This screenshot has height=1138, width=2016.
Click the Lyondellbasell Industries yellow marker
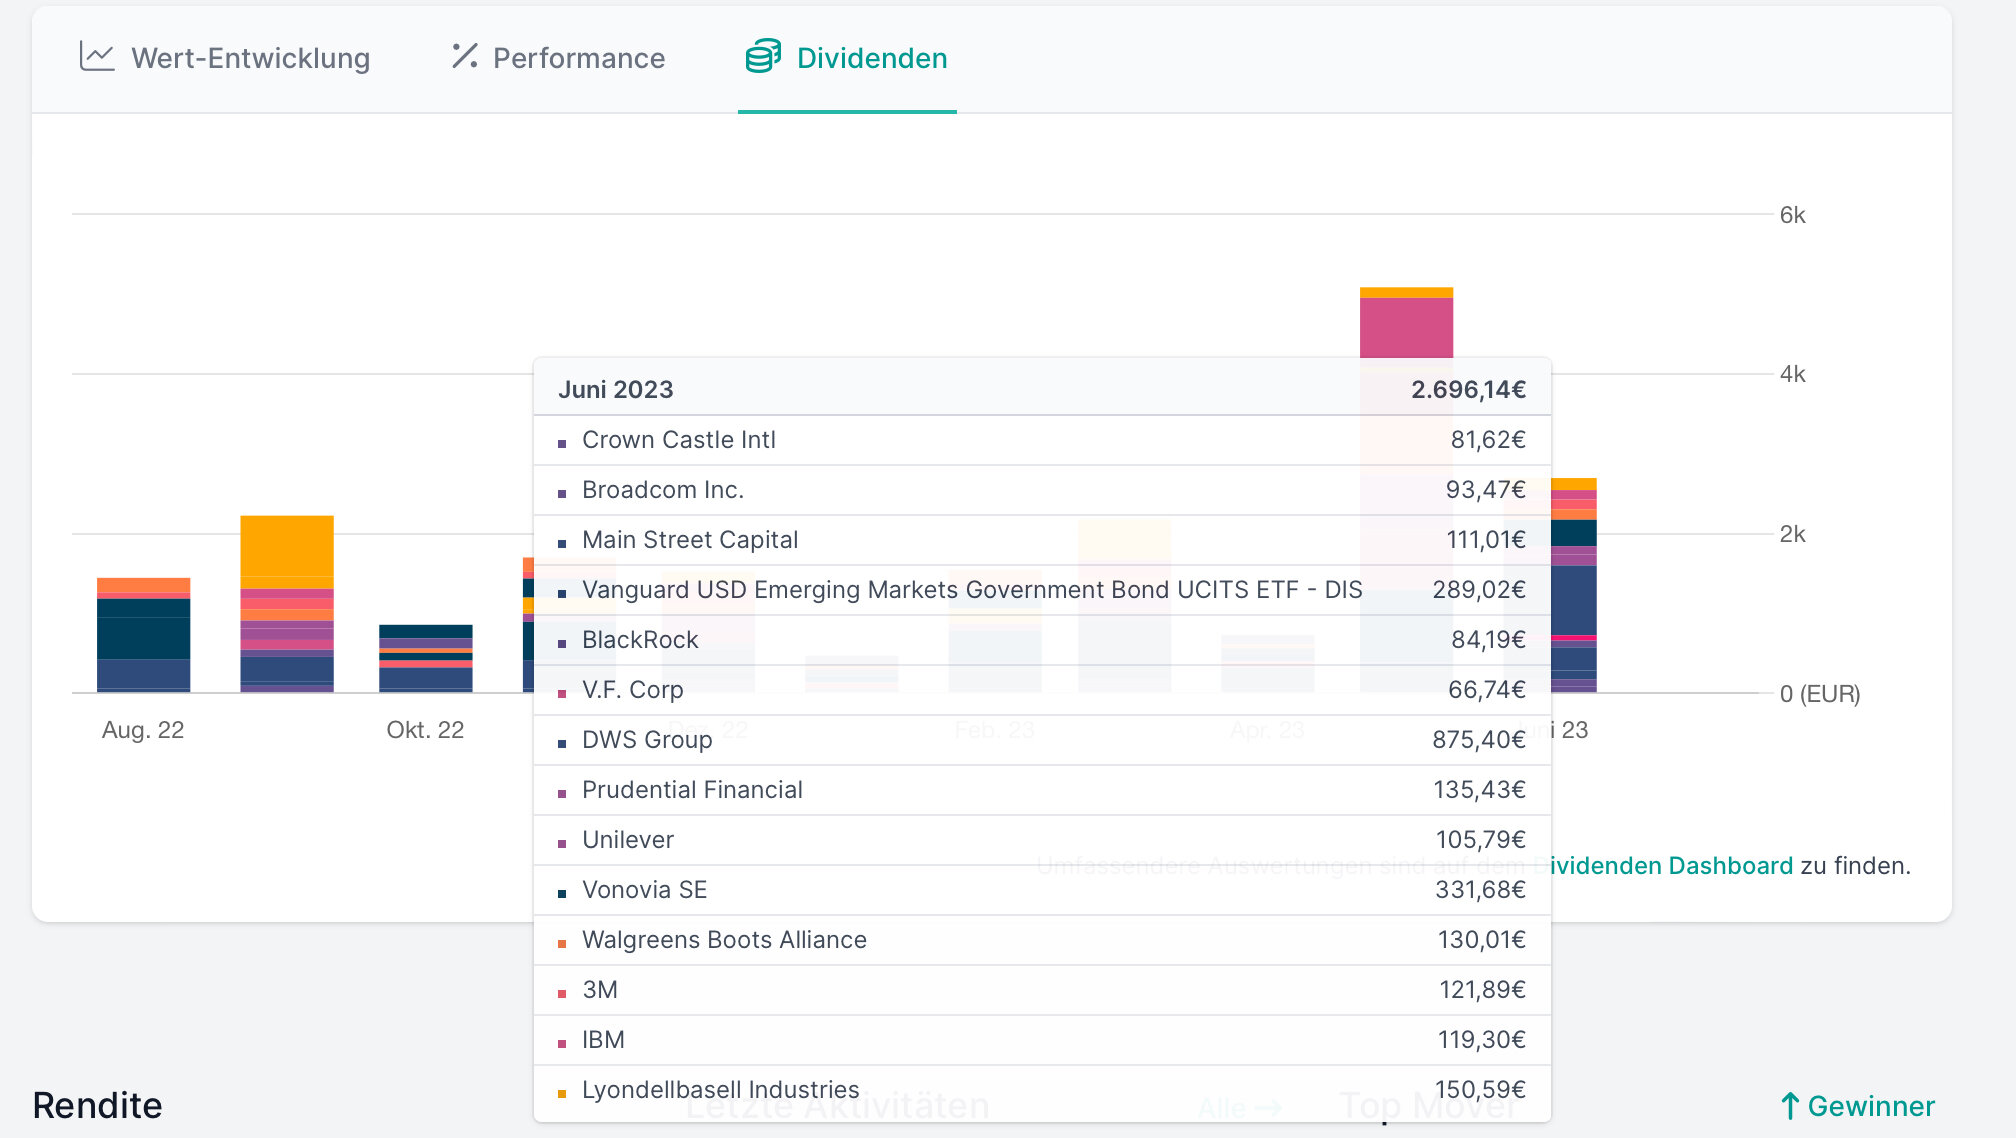[562, 1093]
